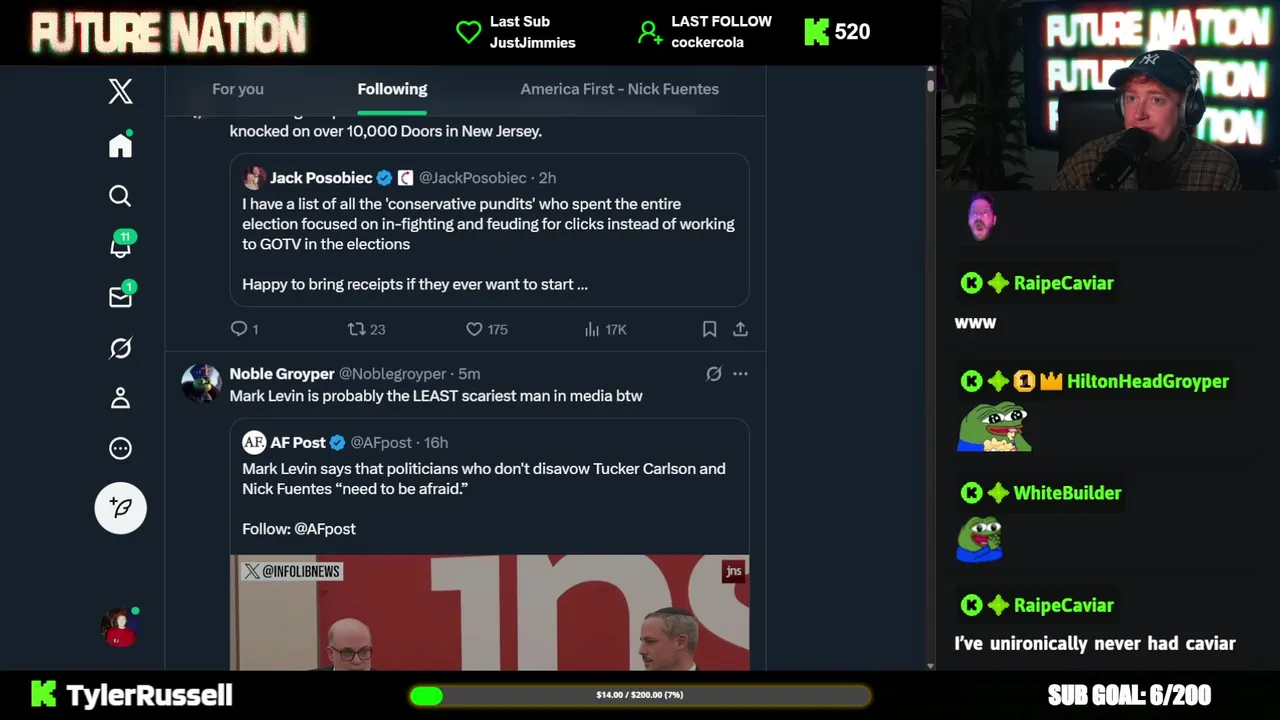Image resolution: width=1280 pixels, height=720 pixels.
Task: Click the AF Post avatar logo
Action: (x=254, y=442)
